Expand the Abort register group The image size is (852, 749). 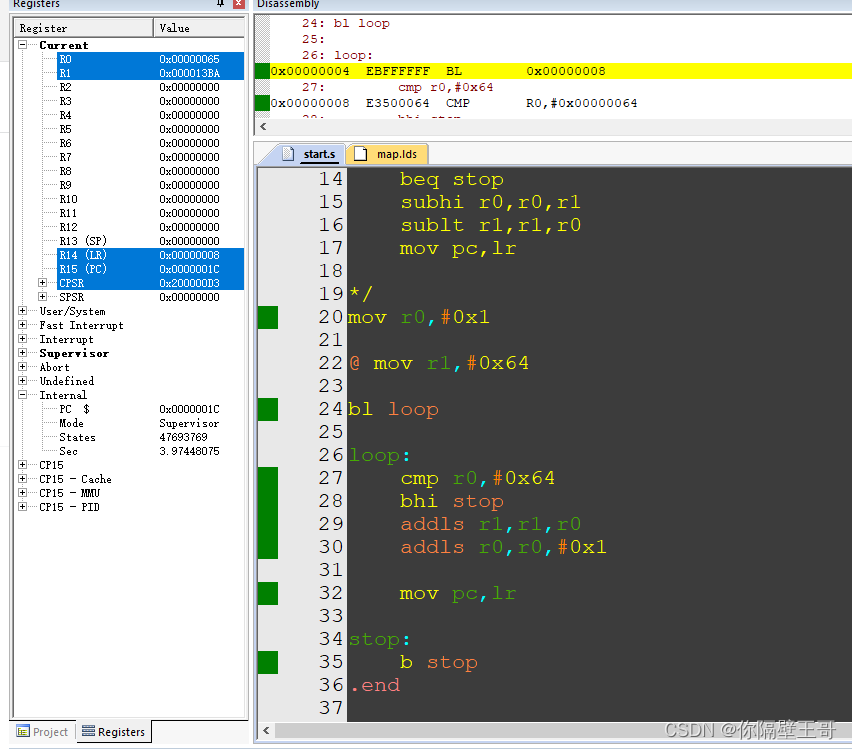point(22,367)
